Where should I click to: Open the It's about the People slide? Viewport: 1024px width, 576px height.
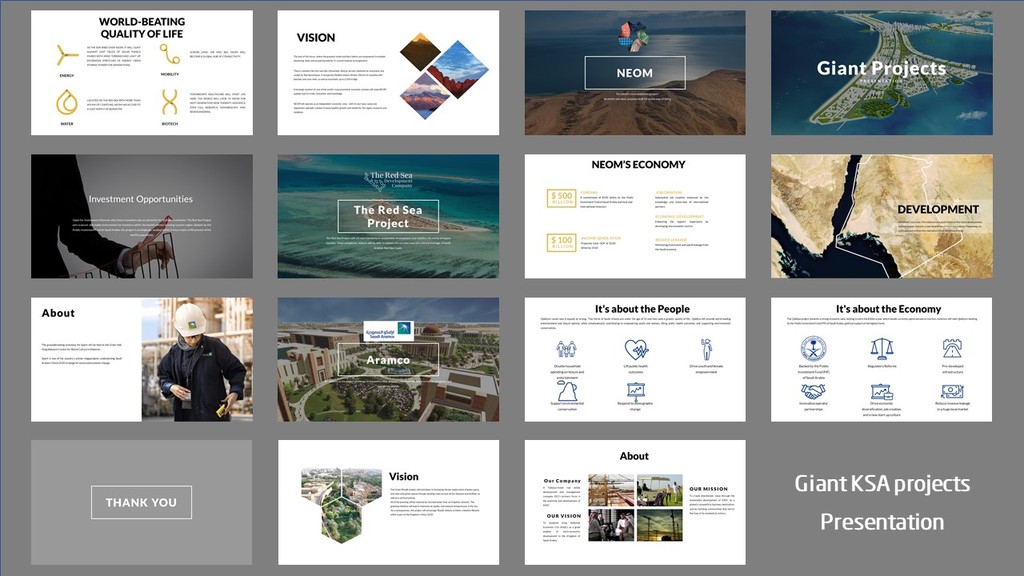pyautogui.click(x=635, y=360)
